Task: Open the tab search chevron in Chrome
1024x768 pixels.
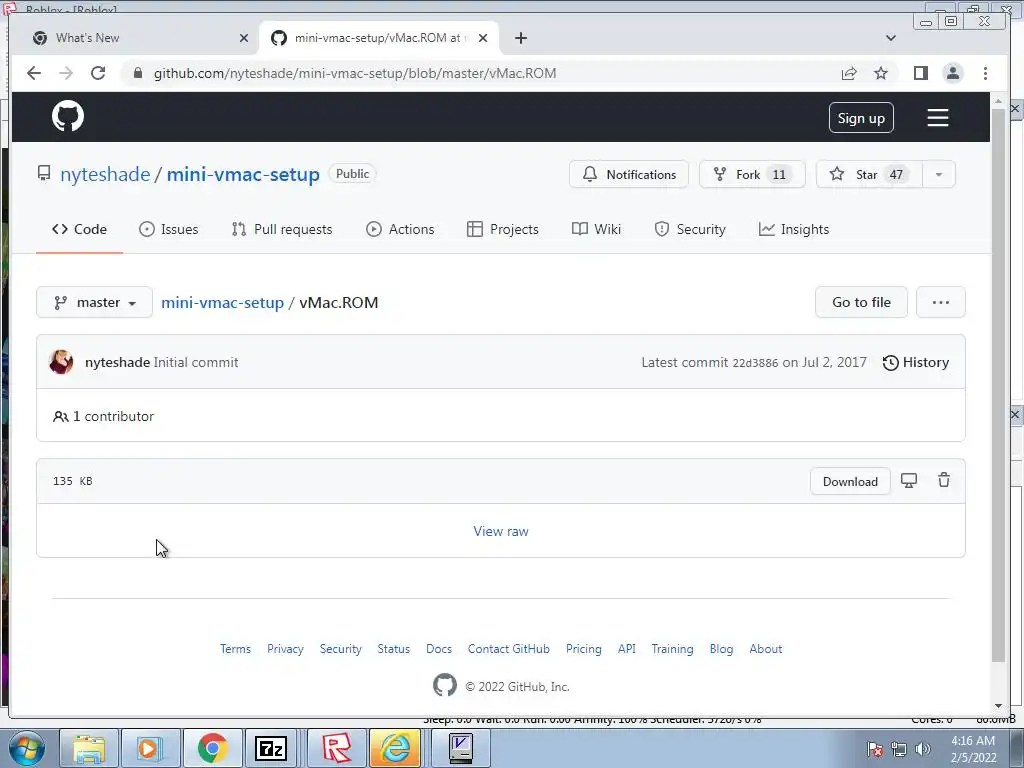Action: [891, 38]
